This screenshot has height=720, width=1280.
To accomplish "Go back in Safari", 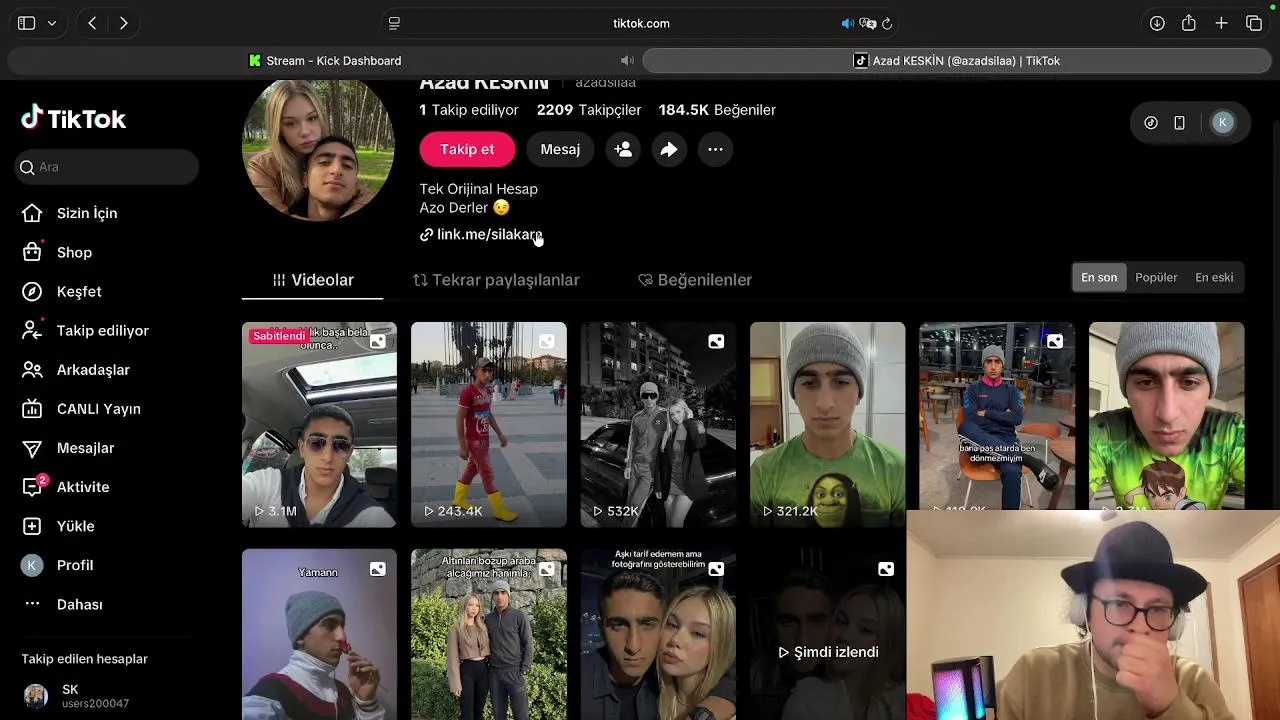I will point(92,23).
